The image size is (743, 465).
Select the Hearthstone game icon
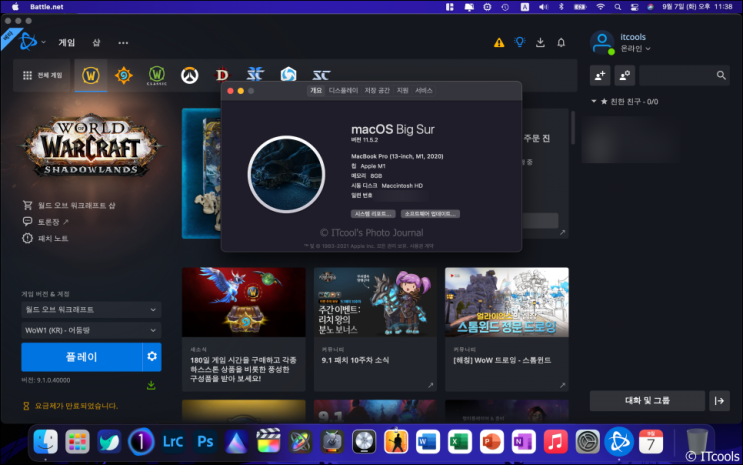click(124, 75)
